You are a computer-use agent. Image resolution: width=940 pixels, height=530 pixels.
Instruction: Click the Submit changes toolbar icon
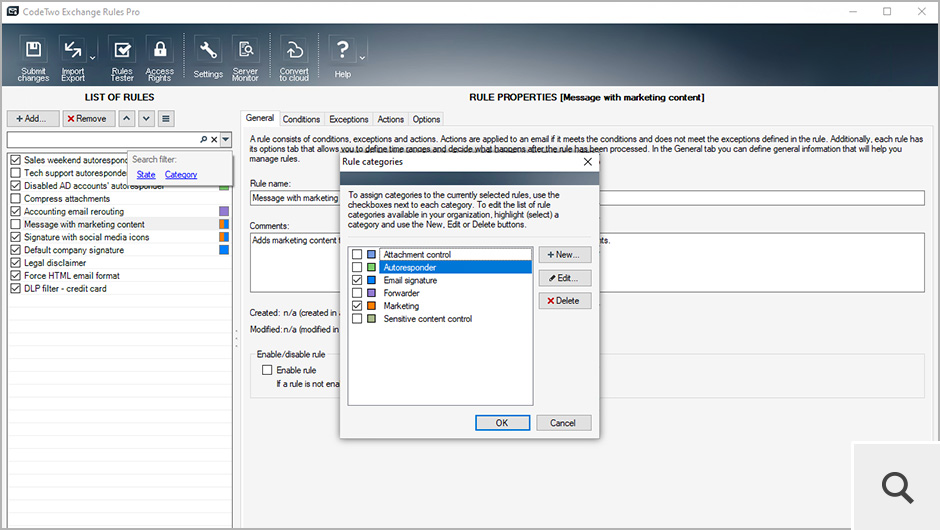coord(34,59)
